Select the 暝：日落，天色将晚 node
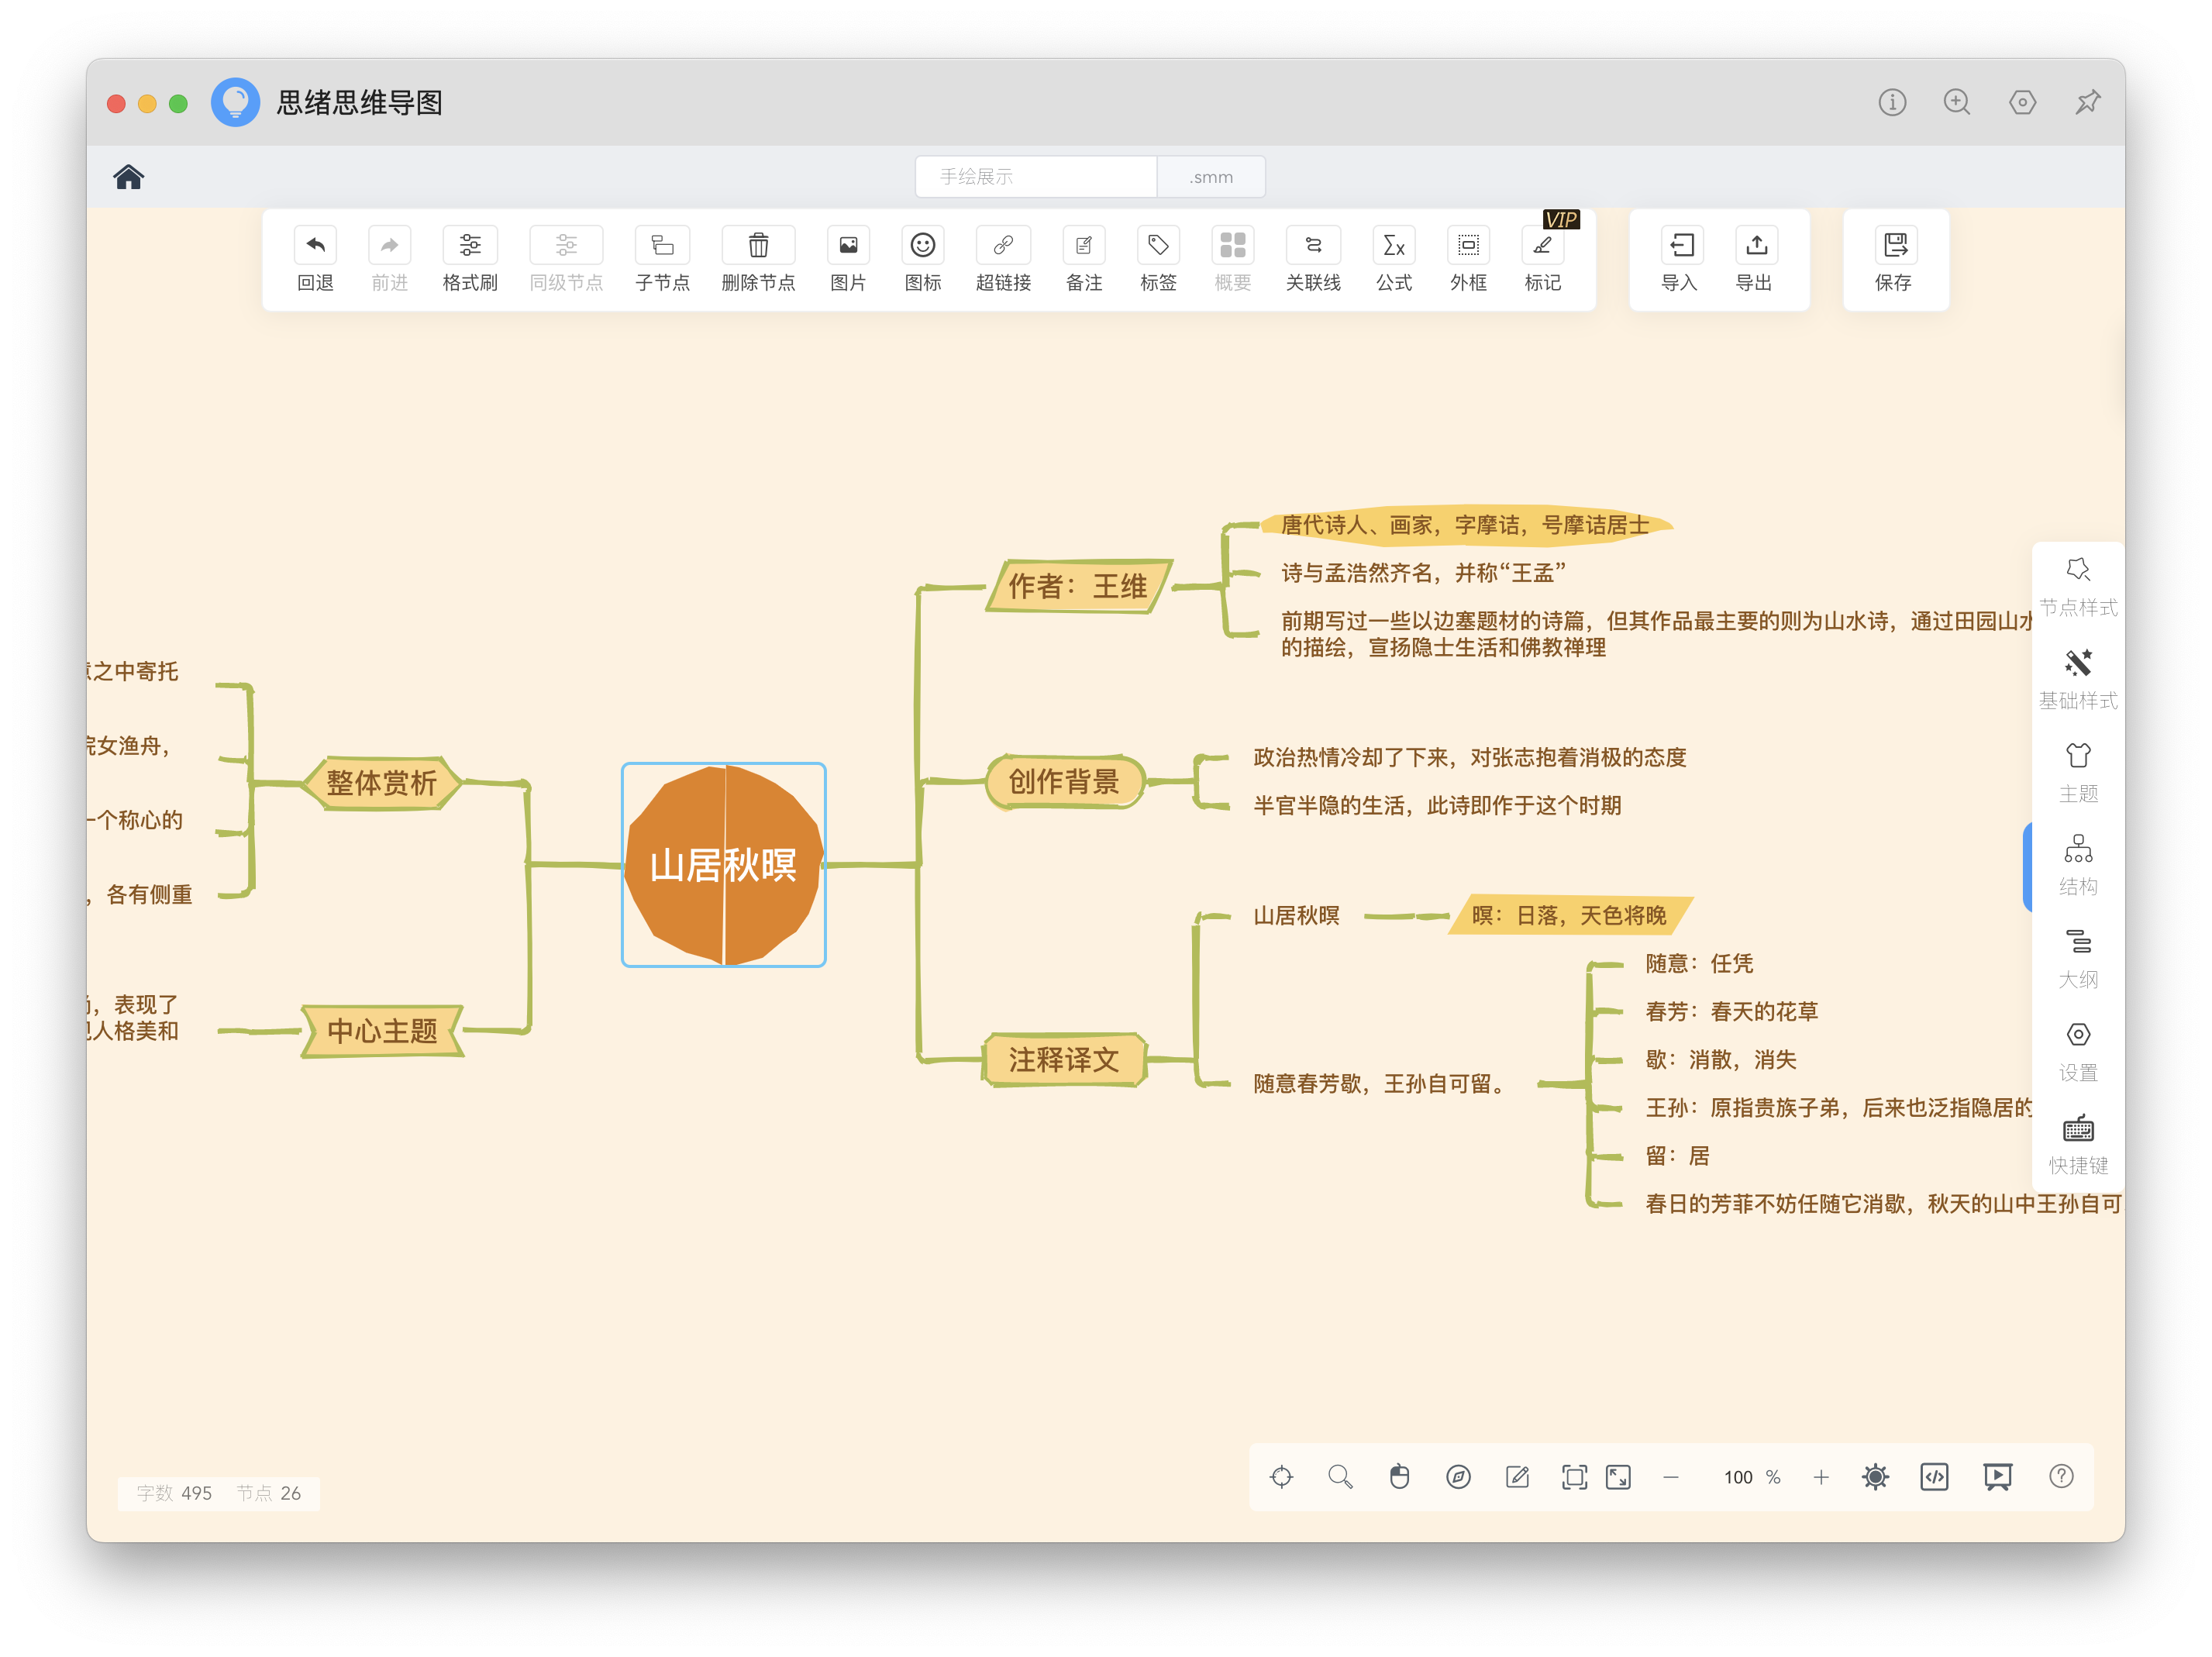 point(1569,915)
